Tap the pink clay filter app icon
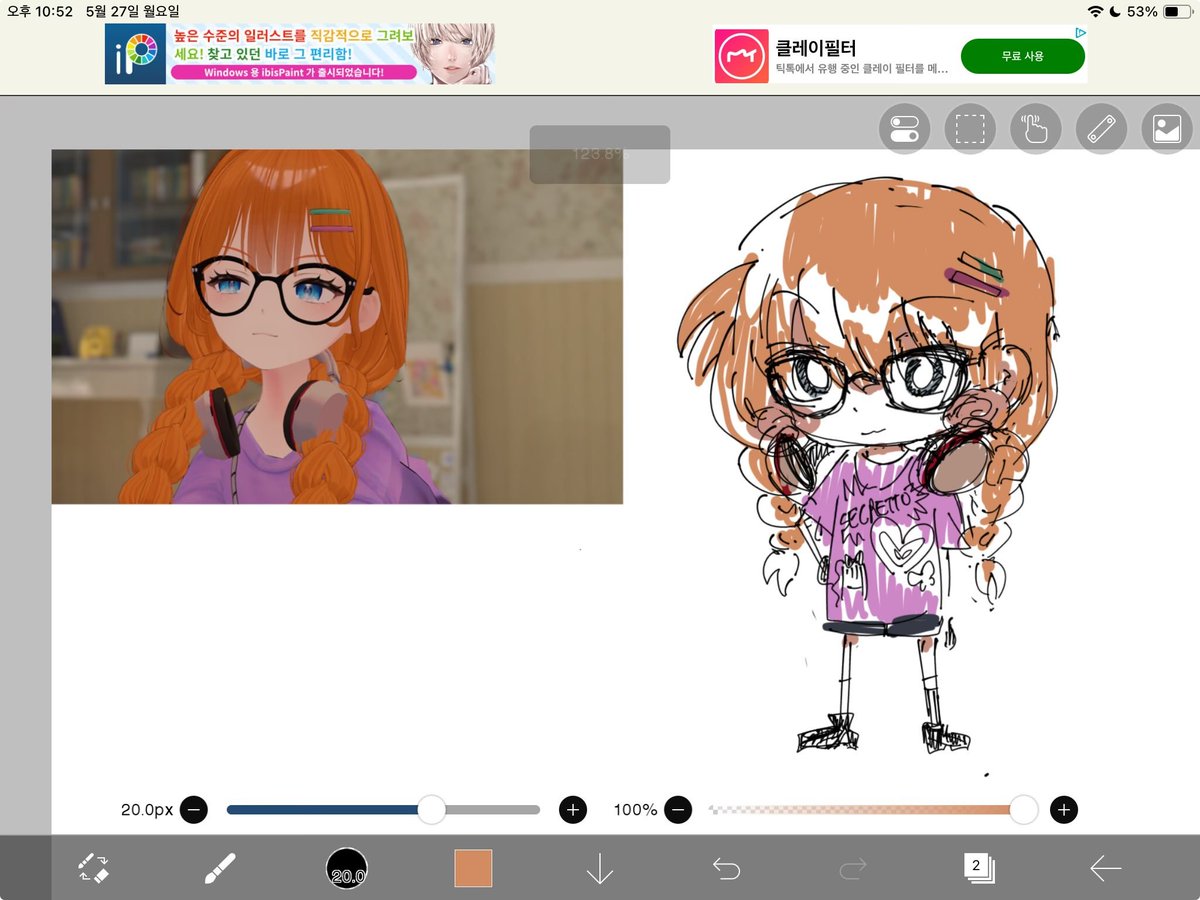This screenshot has height=900, width=1200. [x=740, y=56]
